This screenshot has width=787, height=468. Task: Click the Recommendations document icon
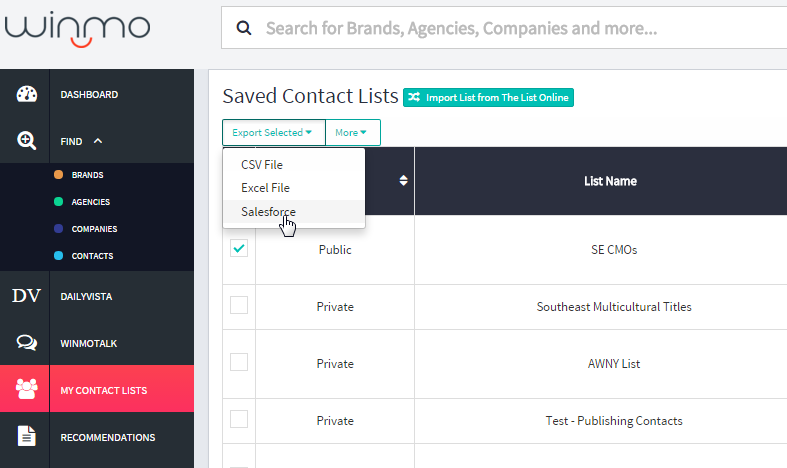26,437
